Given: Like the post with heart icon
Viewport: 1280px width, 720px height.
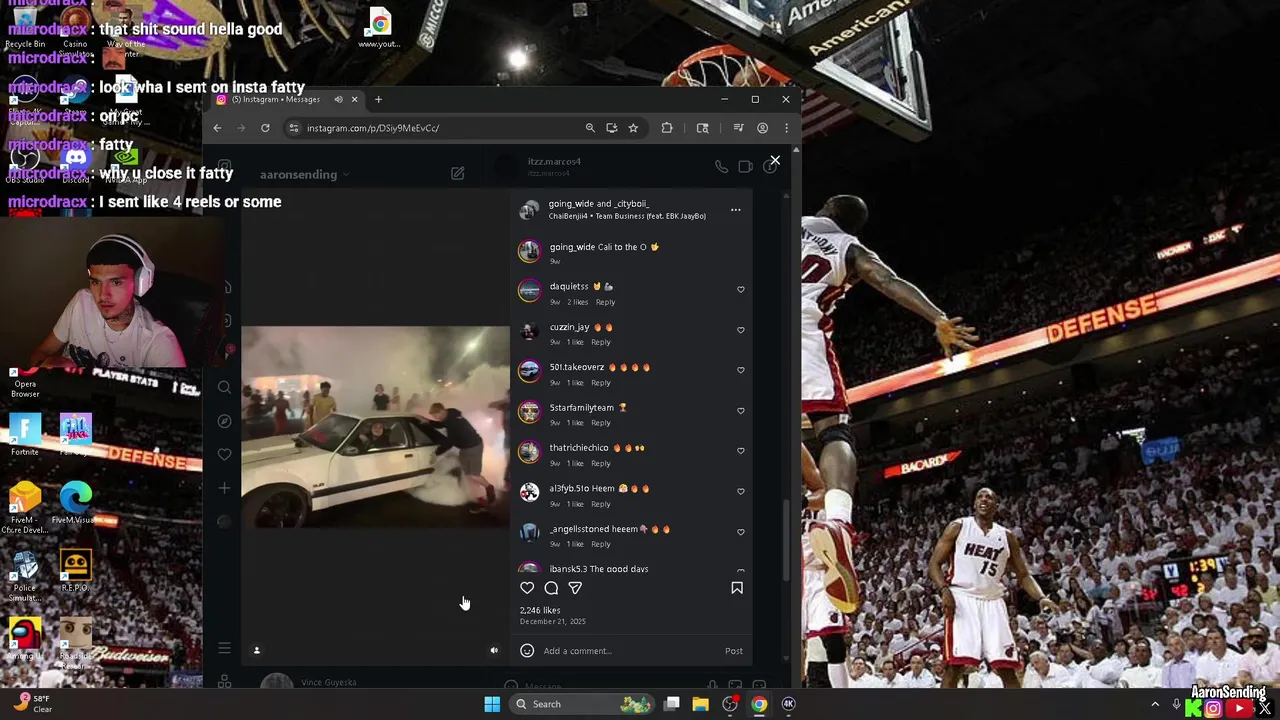Looking at the screenshot, I should point(527,588).
